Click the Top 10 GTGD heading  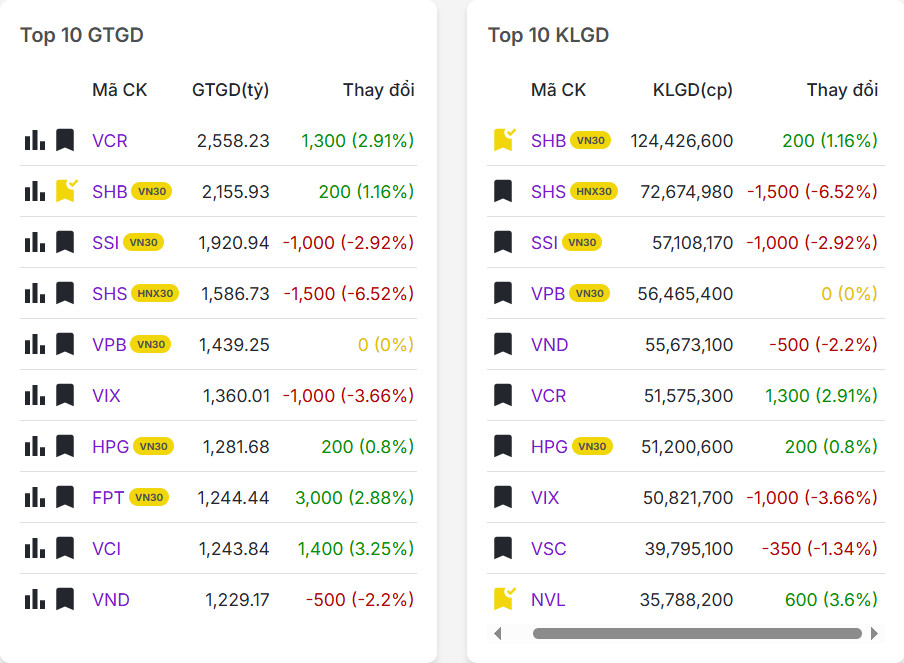82,35
